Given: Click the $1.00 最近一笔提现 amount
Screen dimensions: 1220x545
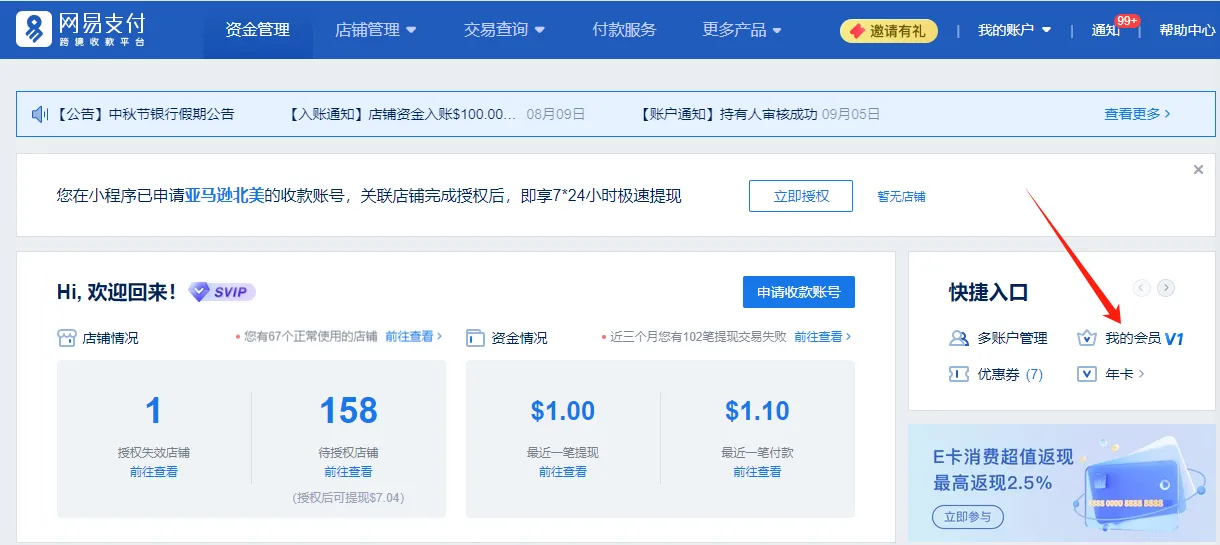Looking at the screenshot, I should [563, 411].
